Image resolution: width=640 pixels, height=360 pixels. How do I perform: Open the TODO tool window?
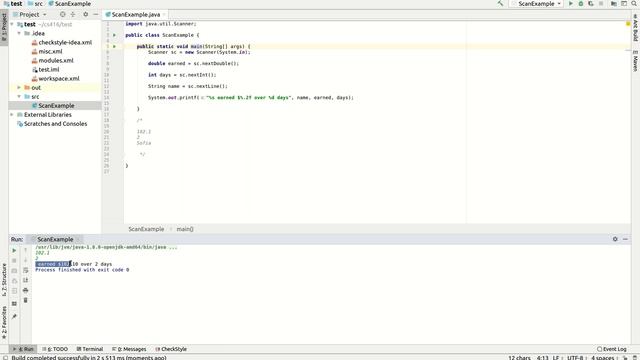click(55, 349)
